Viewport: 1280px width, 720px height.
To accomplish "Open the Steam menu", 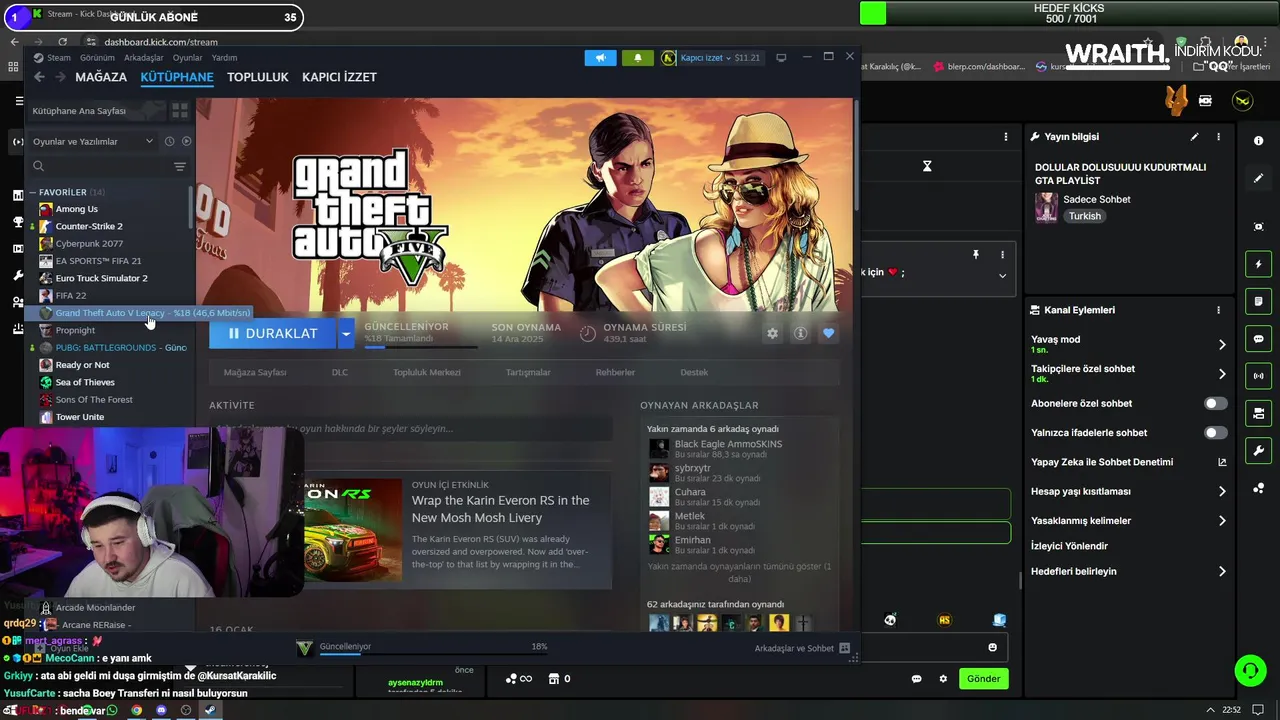I will 59,58.
